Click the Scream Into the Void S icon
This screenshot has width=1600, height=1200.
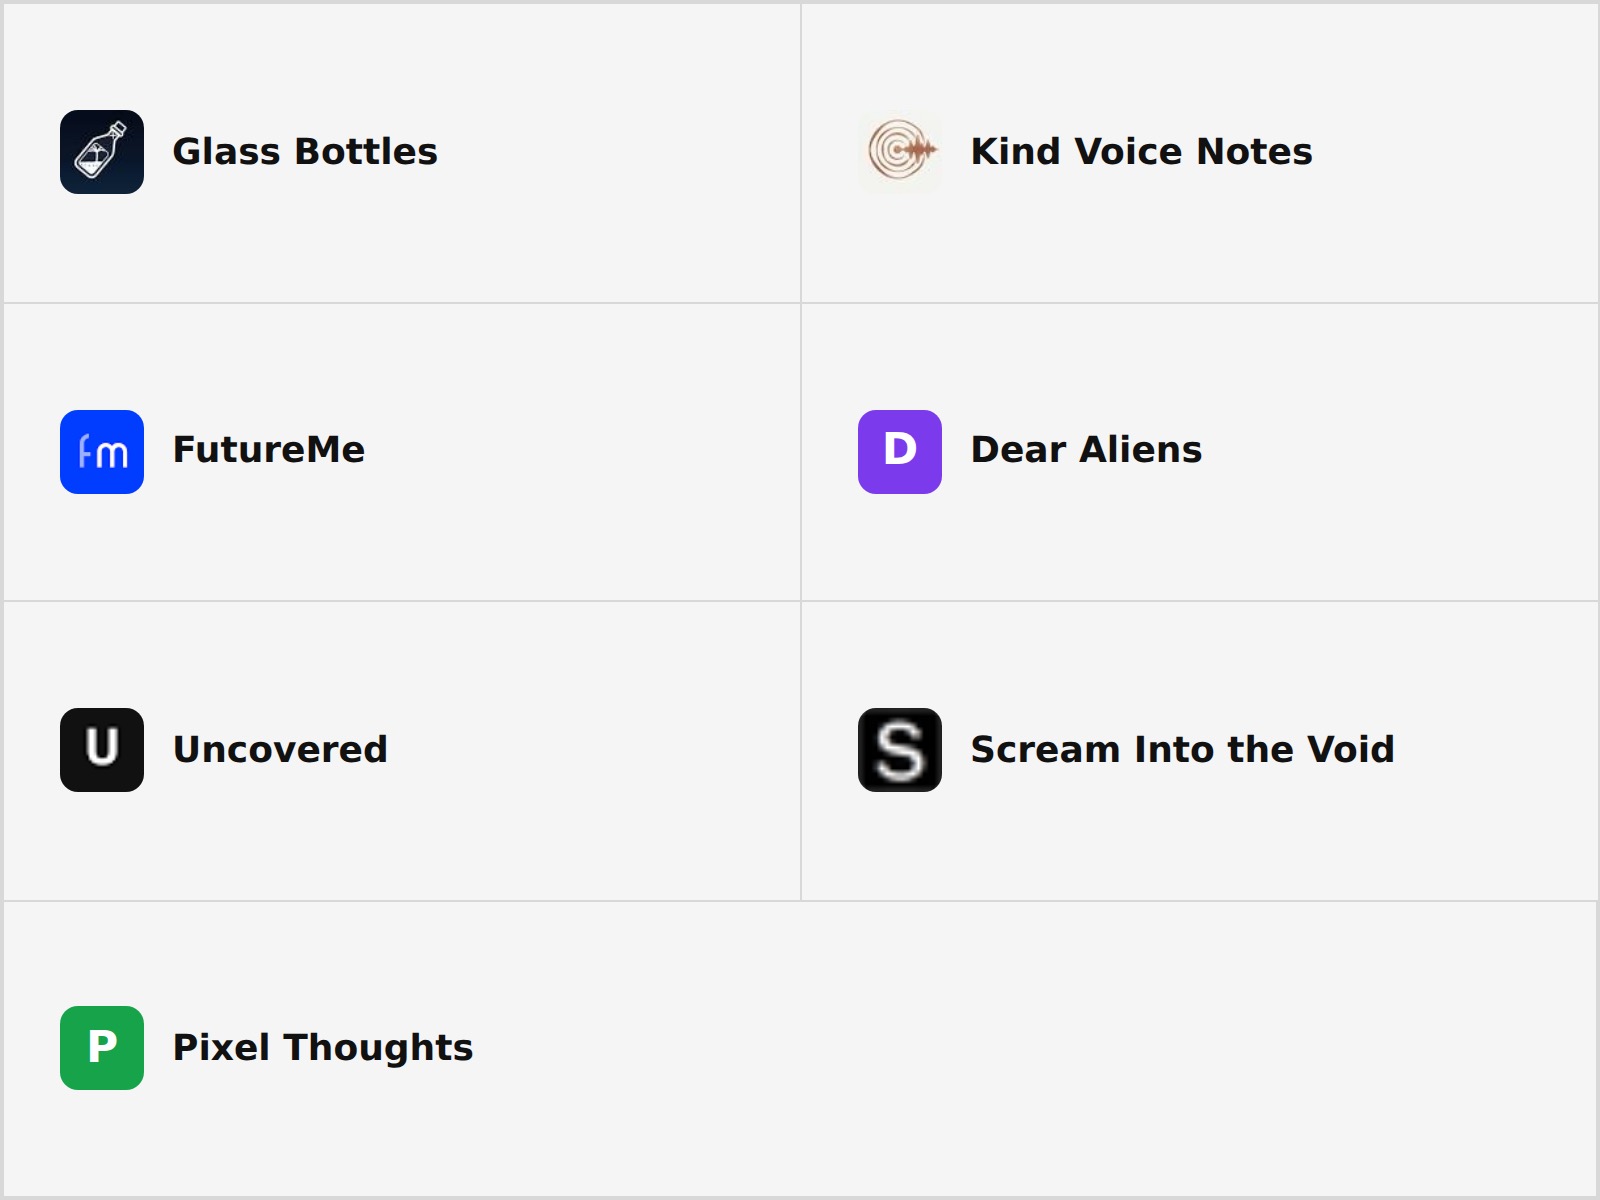click(x=900, y=750)
